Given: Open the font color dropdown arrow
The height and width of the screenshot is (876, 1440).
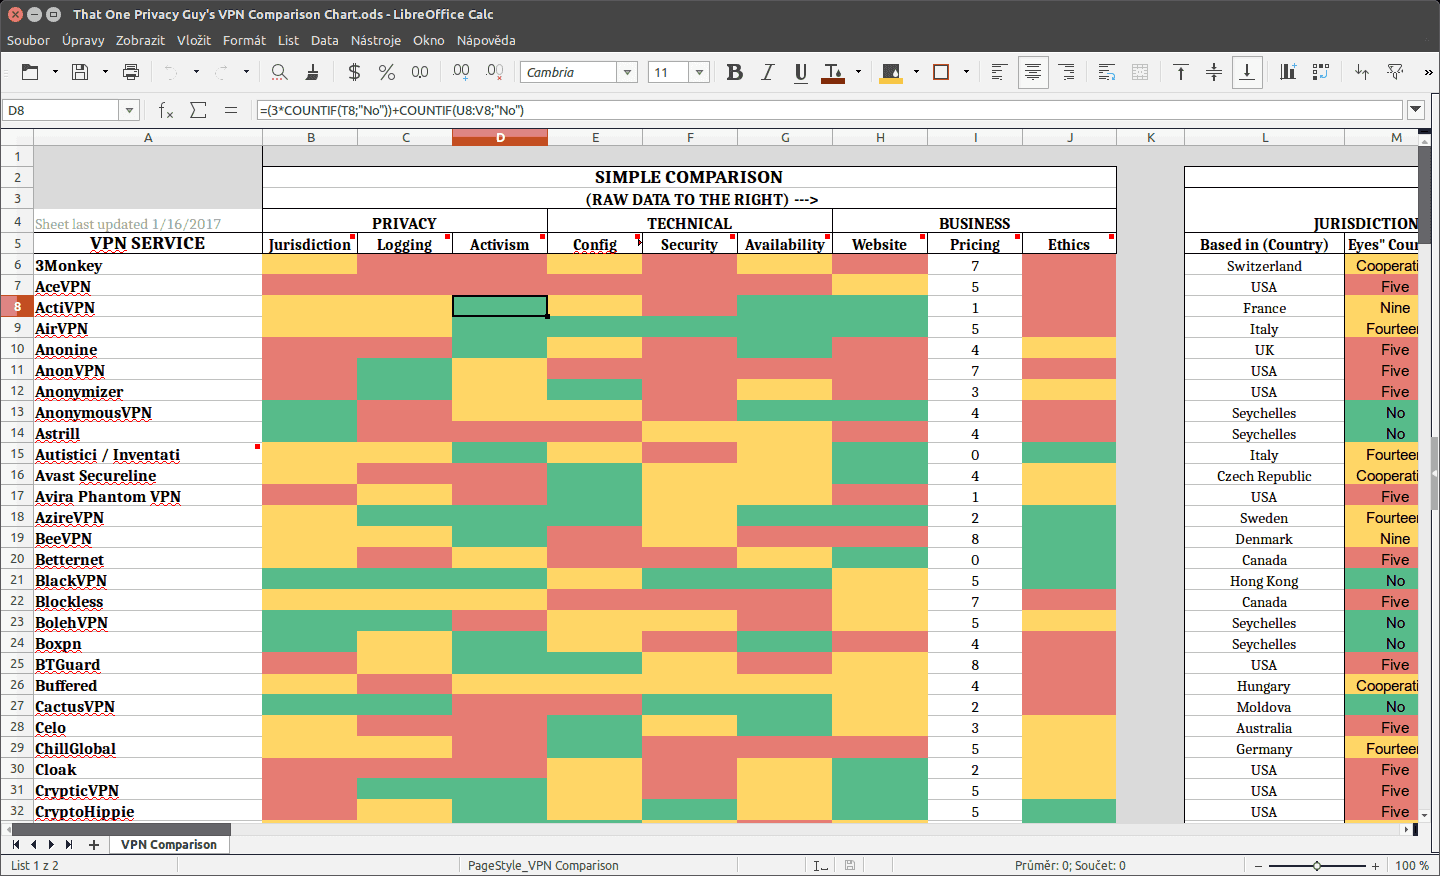Looking at the screenshot, I should [858, 72].
